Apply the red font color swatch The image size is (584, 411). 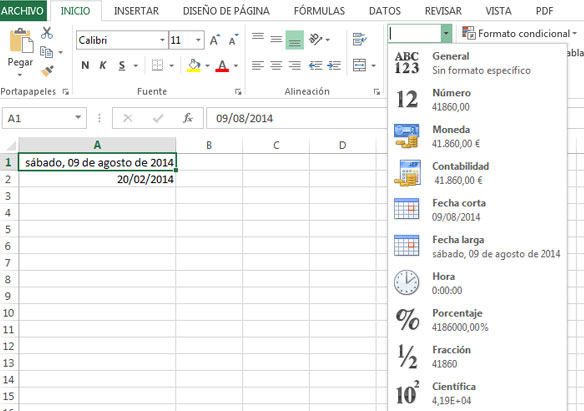222,66
